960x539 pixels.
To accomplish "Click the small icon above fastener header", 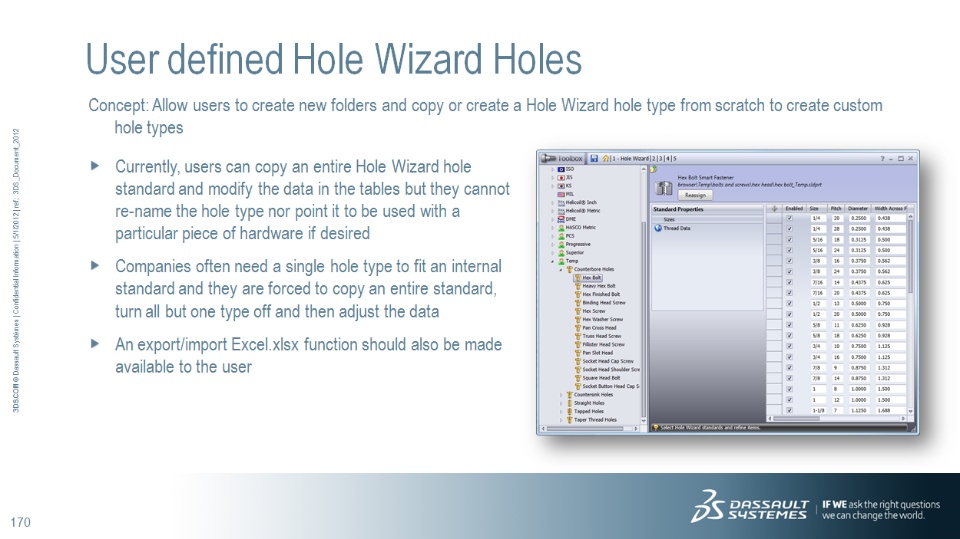I will [653, 169].
